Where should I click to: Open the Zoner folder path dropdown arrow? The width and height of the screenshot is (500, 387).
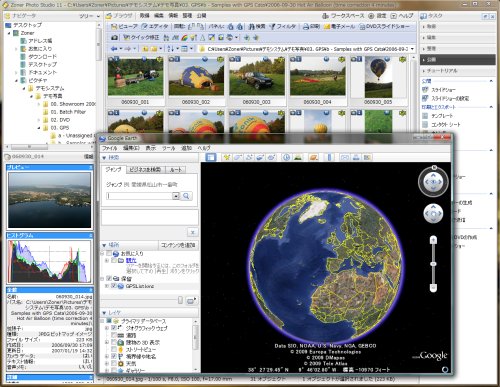(x=413, y=49)
